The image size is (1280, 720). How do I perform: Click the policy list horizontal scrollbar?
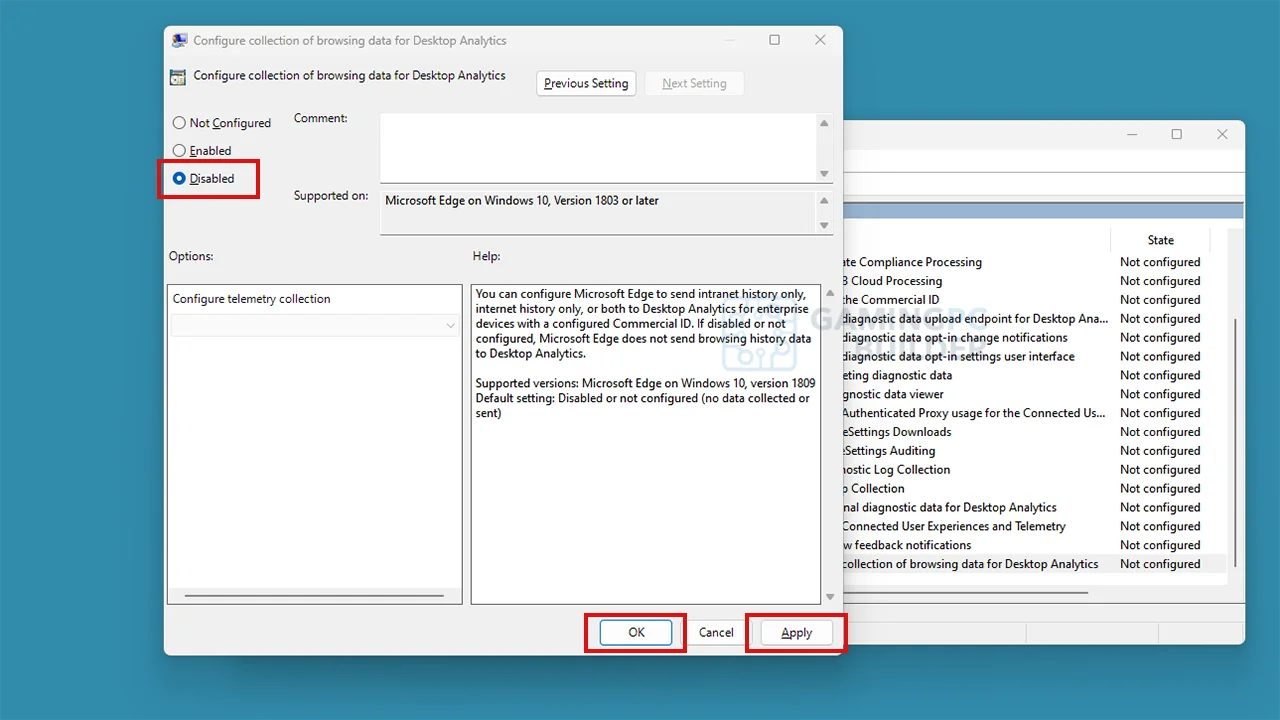965,592
